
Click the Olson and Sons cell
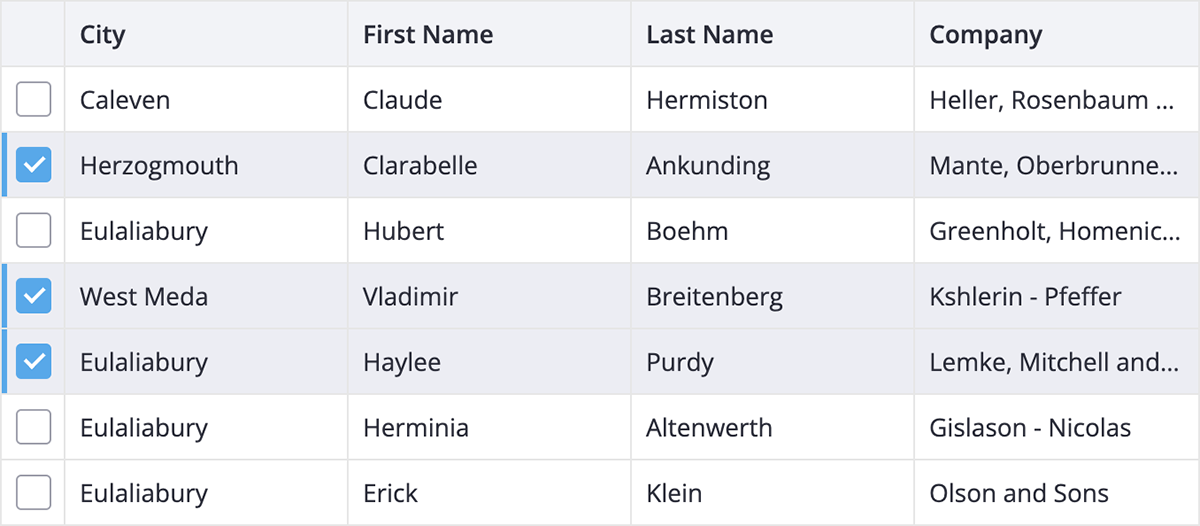(1056, 493)
